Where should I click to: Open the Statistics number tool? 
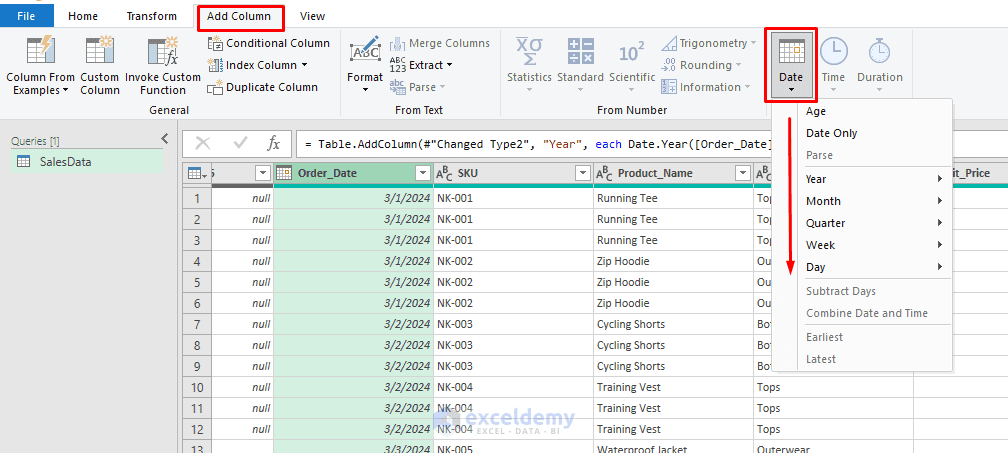(x=529, y=66)
